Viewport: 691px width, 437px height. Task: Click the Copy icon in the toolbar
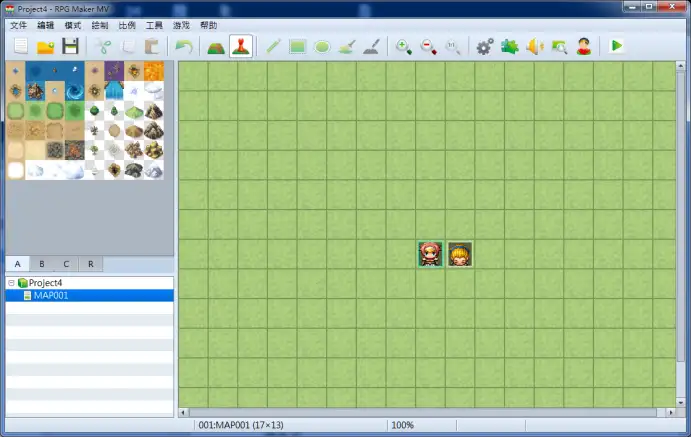coord(128,46)
